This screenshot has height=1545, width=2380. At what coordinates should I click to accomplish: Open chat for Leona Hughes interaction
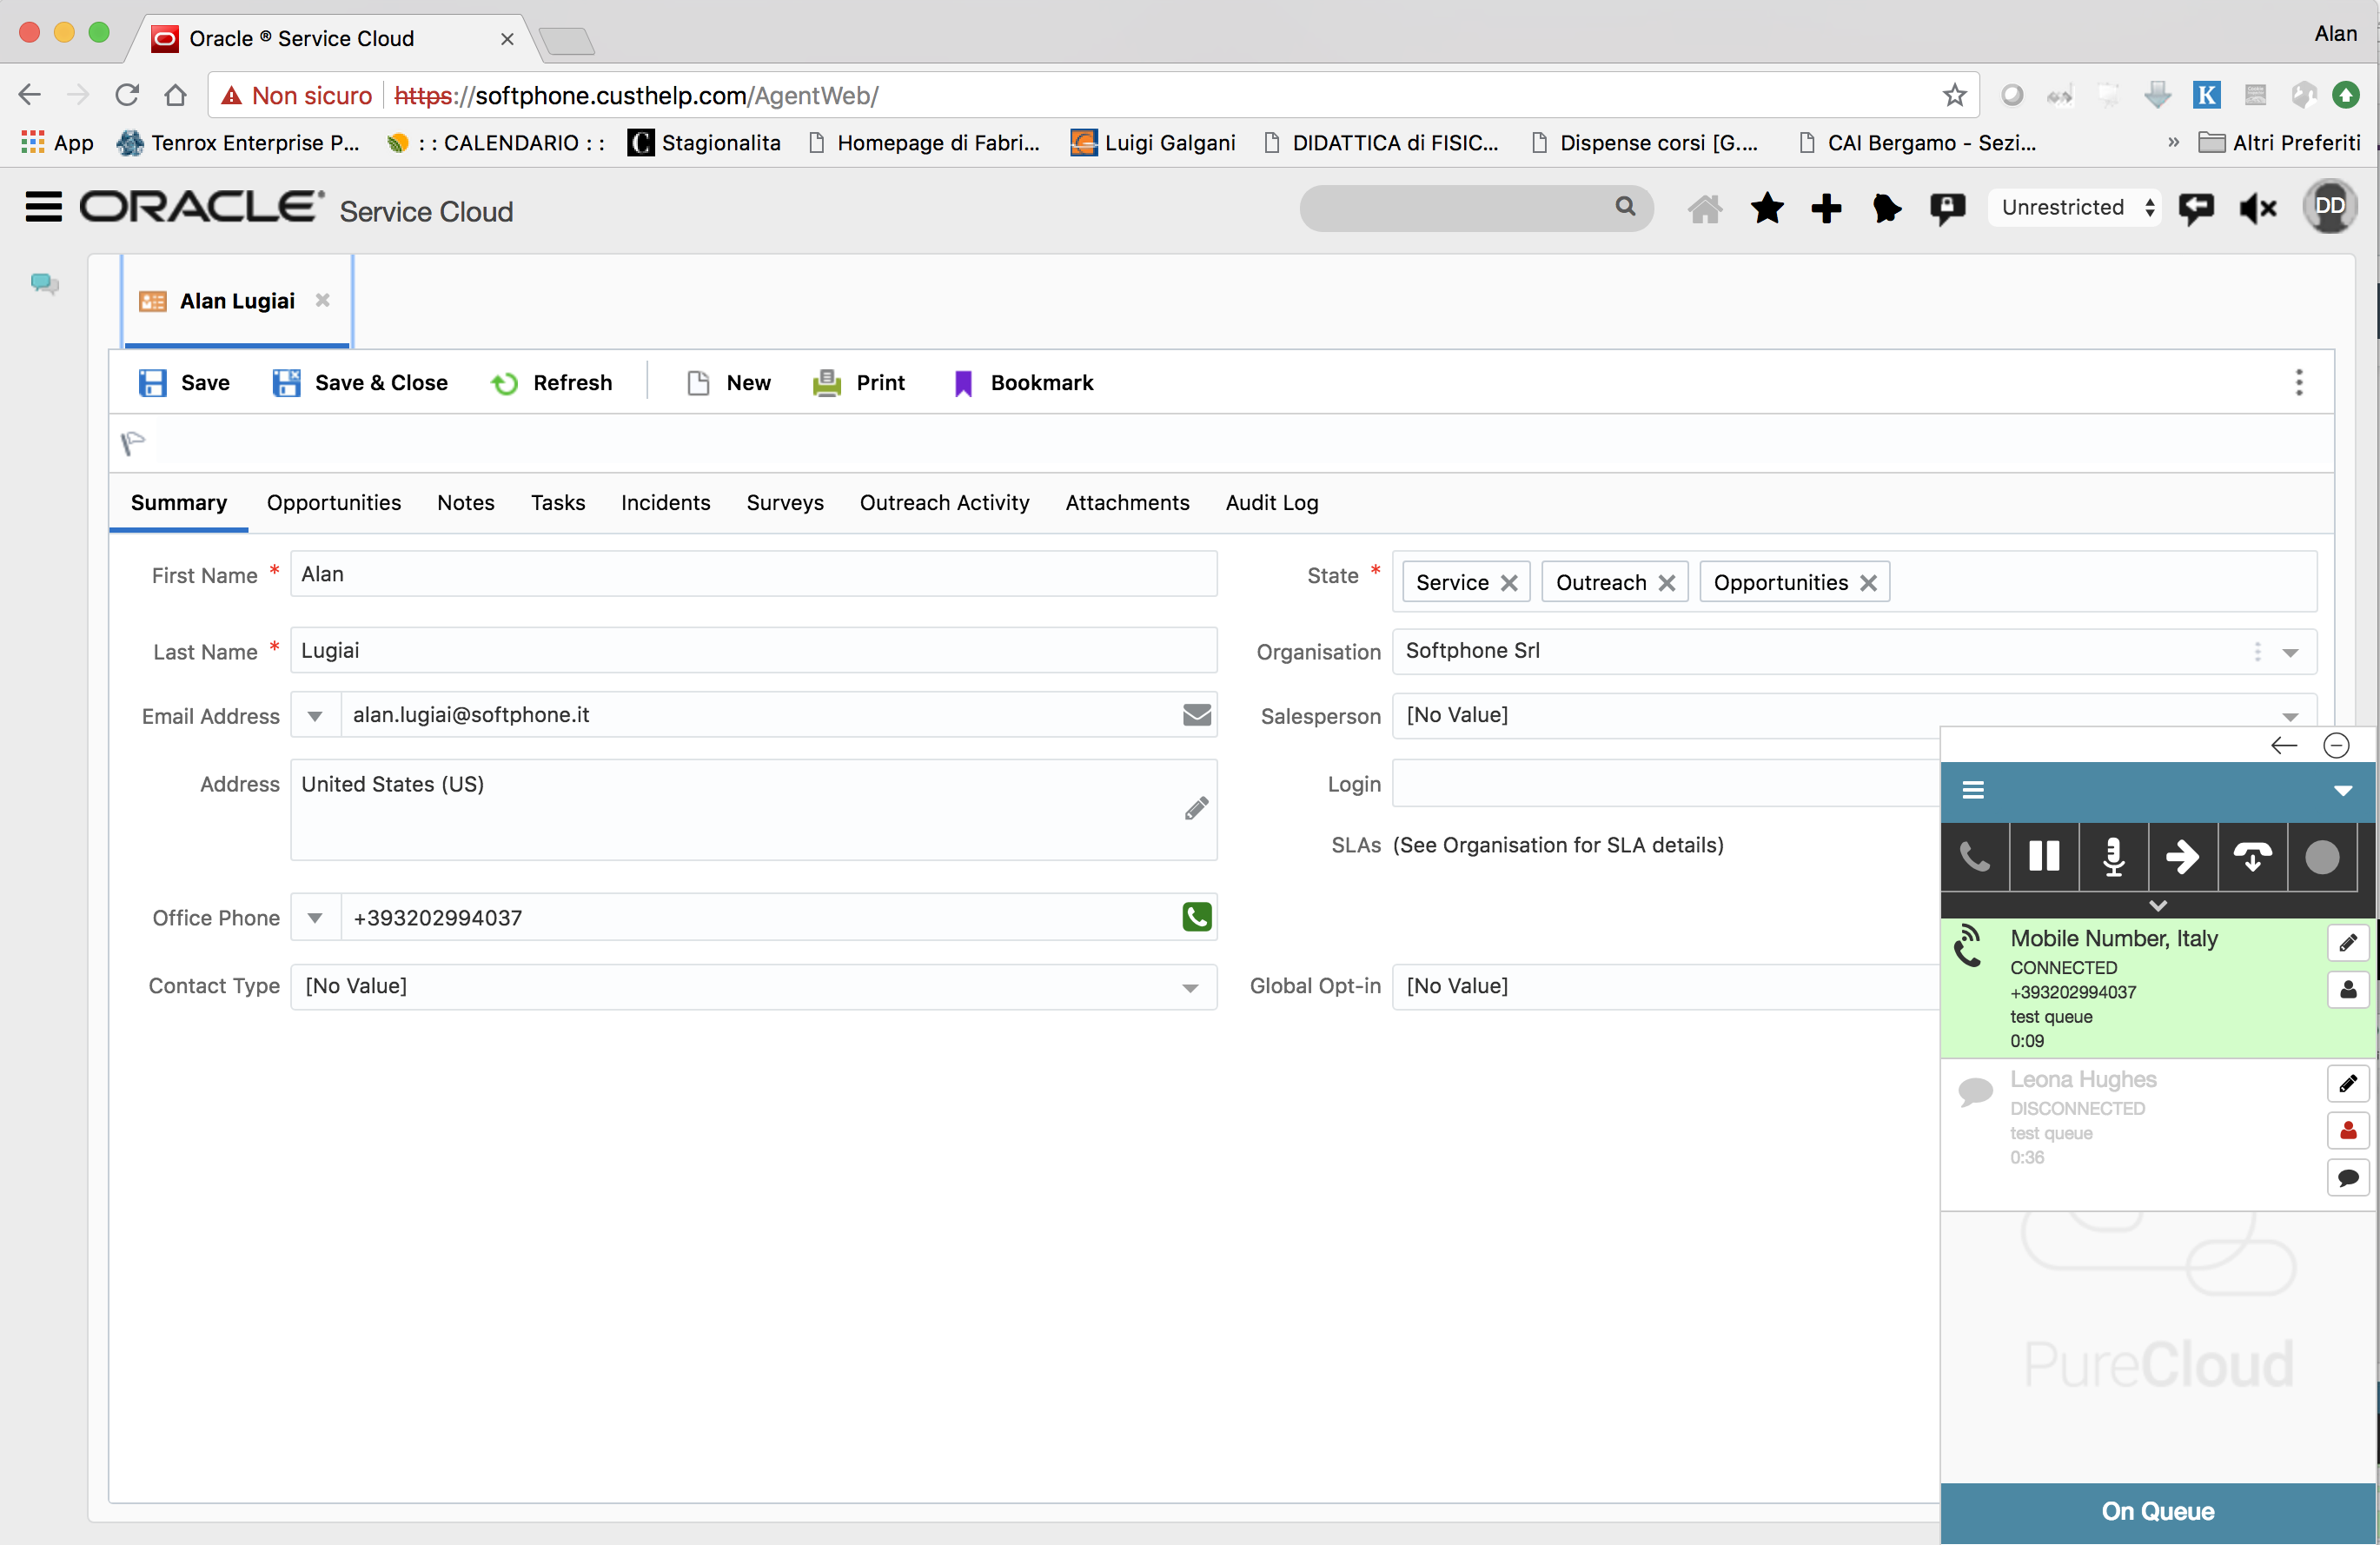pos(2349,1178)
